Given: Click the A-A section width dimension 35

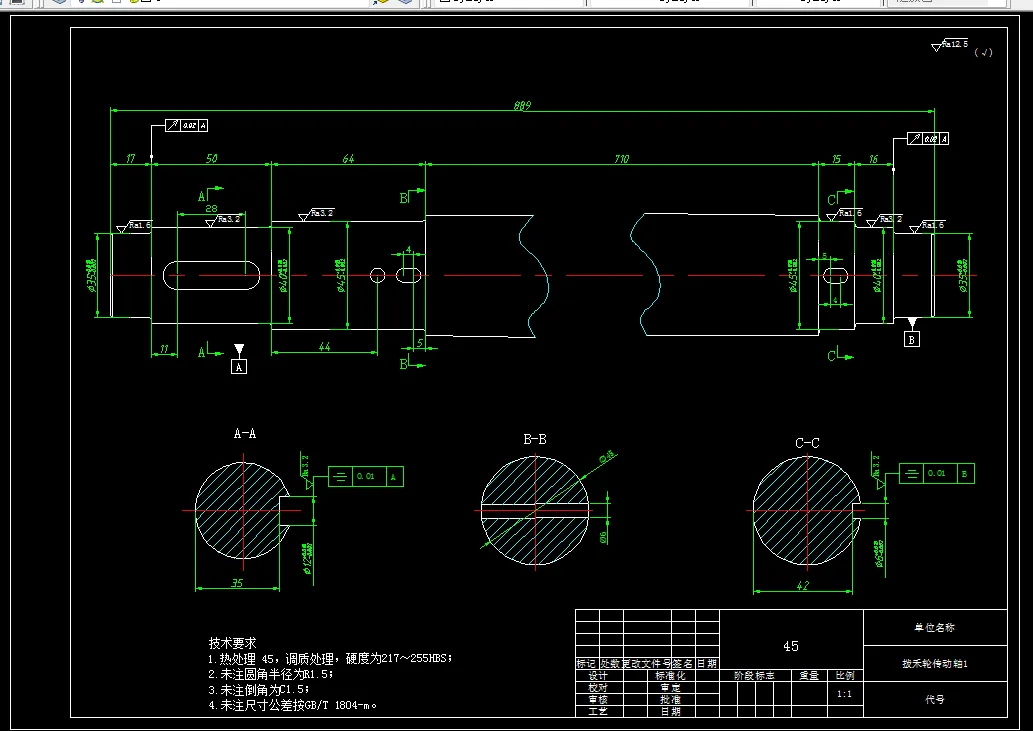Looking at the screenshot, I should click(237, 583).
